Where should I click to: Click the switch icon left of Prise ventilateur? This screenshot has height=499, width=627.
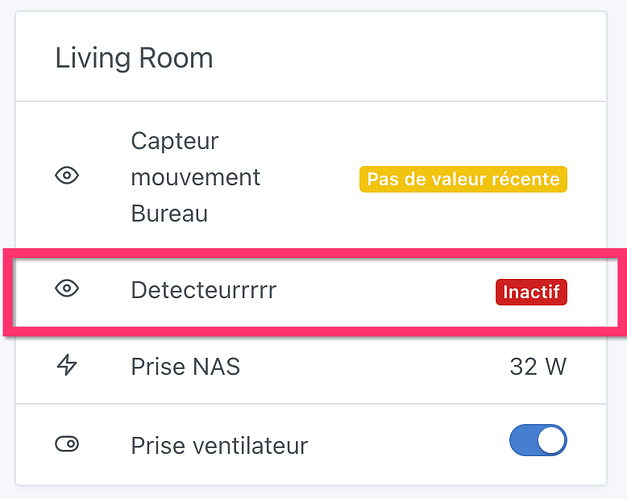coord(67,444)
